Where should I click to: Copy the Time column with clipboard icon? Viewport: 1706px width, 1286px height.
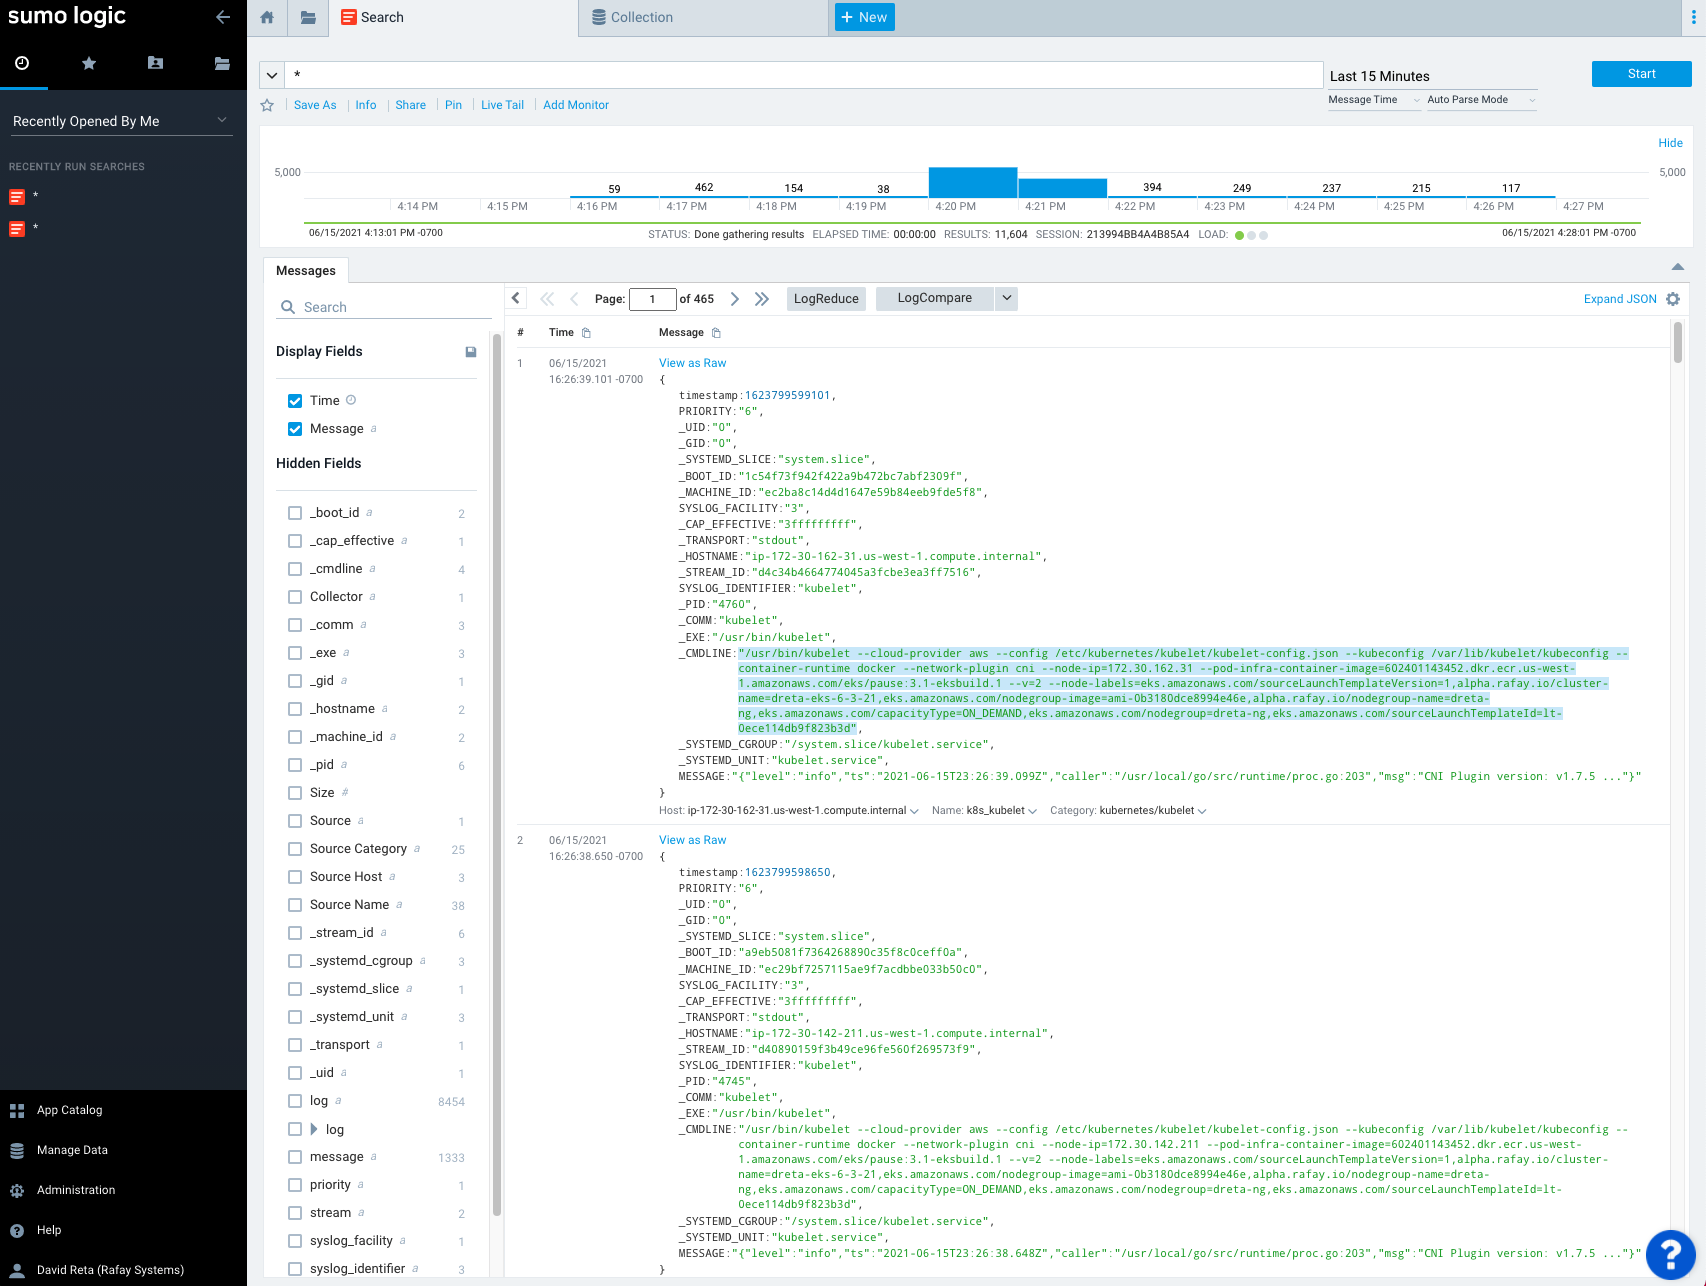click(x=586, y=333)
